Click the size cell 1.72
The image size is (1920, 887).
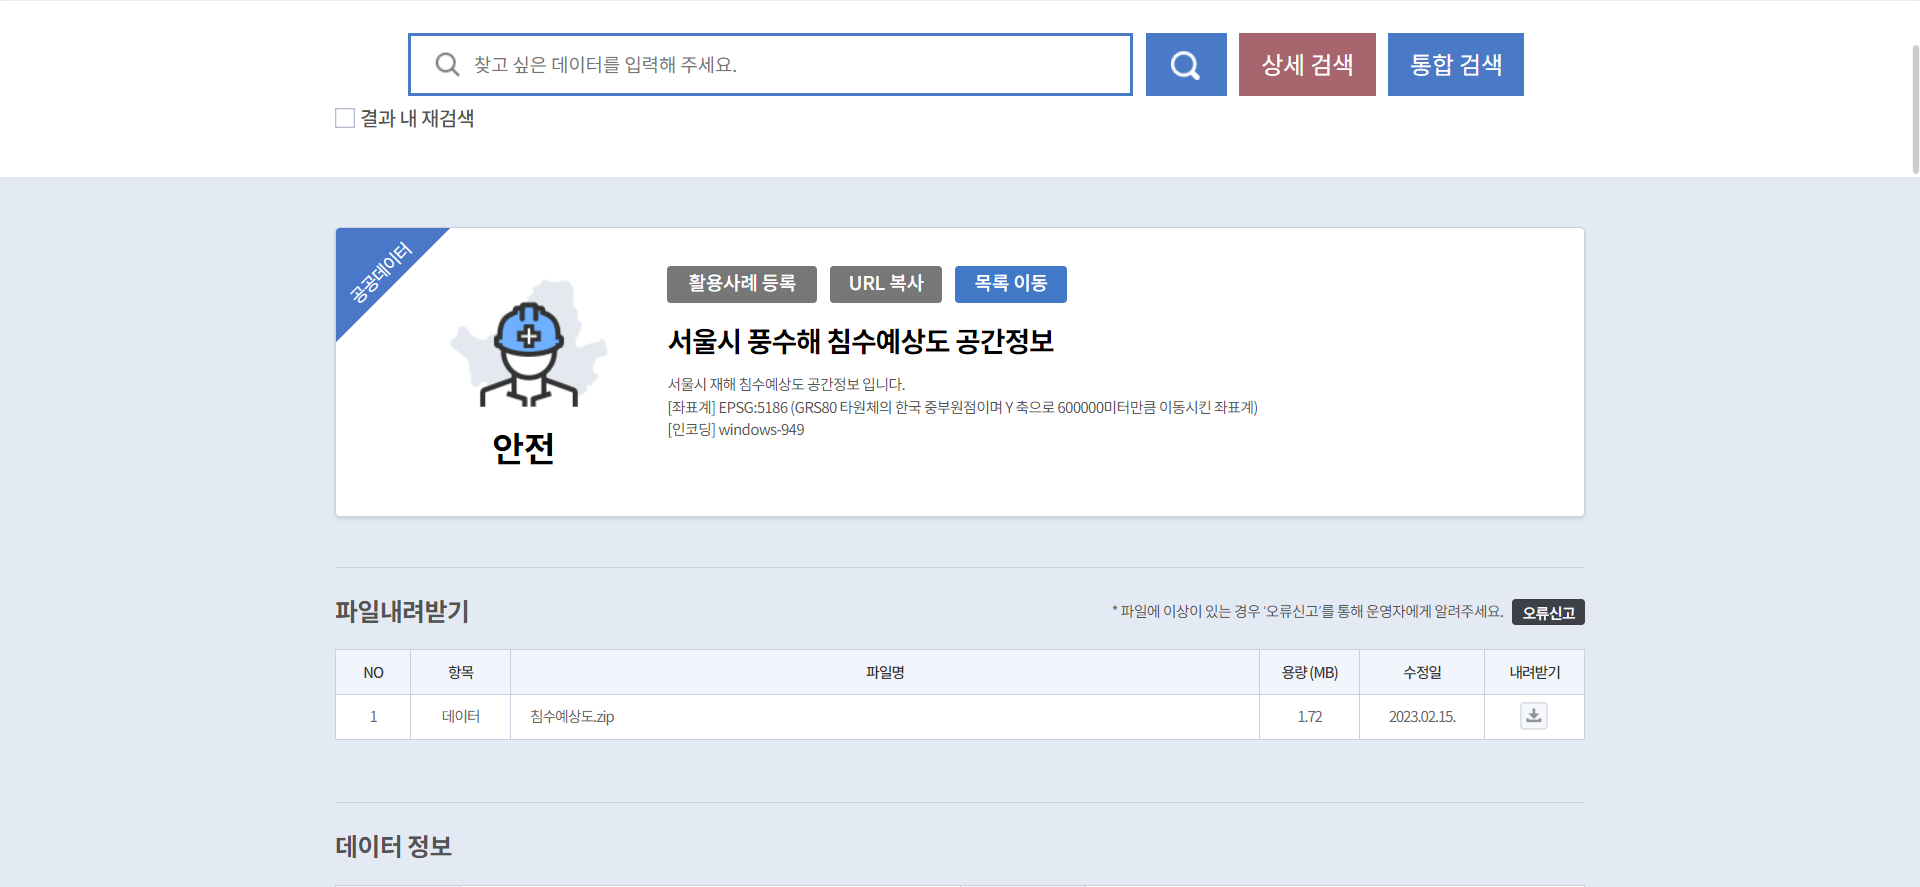[x=1310, y=717]
